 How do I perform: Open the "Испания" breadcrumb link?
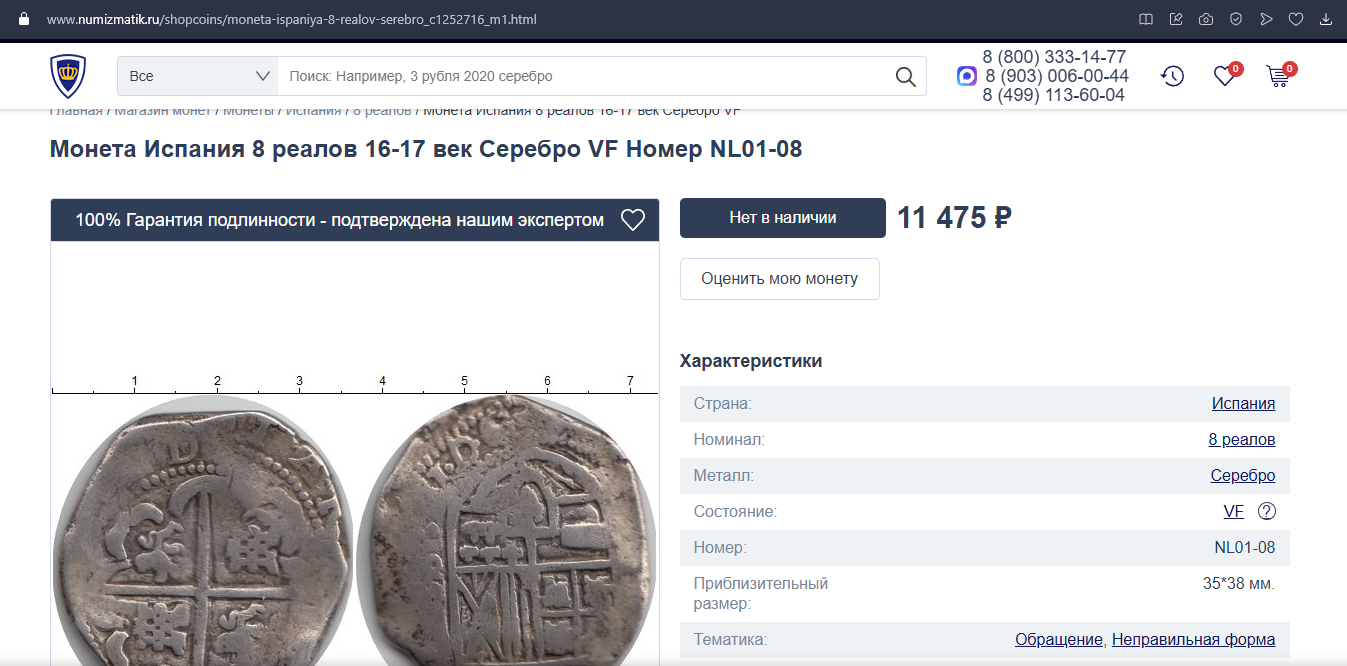point(313,111)
